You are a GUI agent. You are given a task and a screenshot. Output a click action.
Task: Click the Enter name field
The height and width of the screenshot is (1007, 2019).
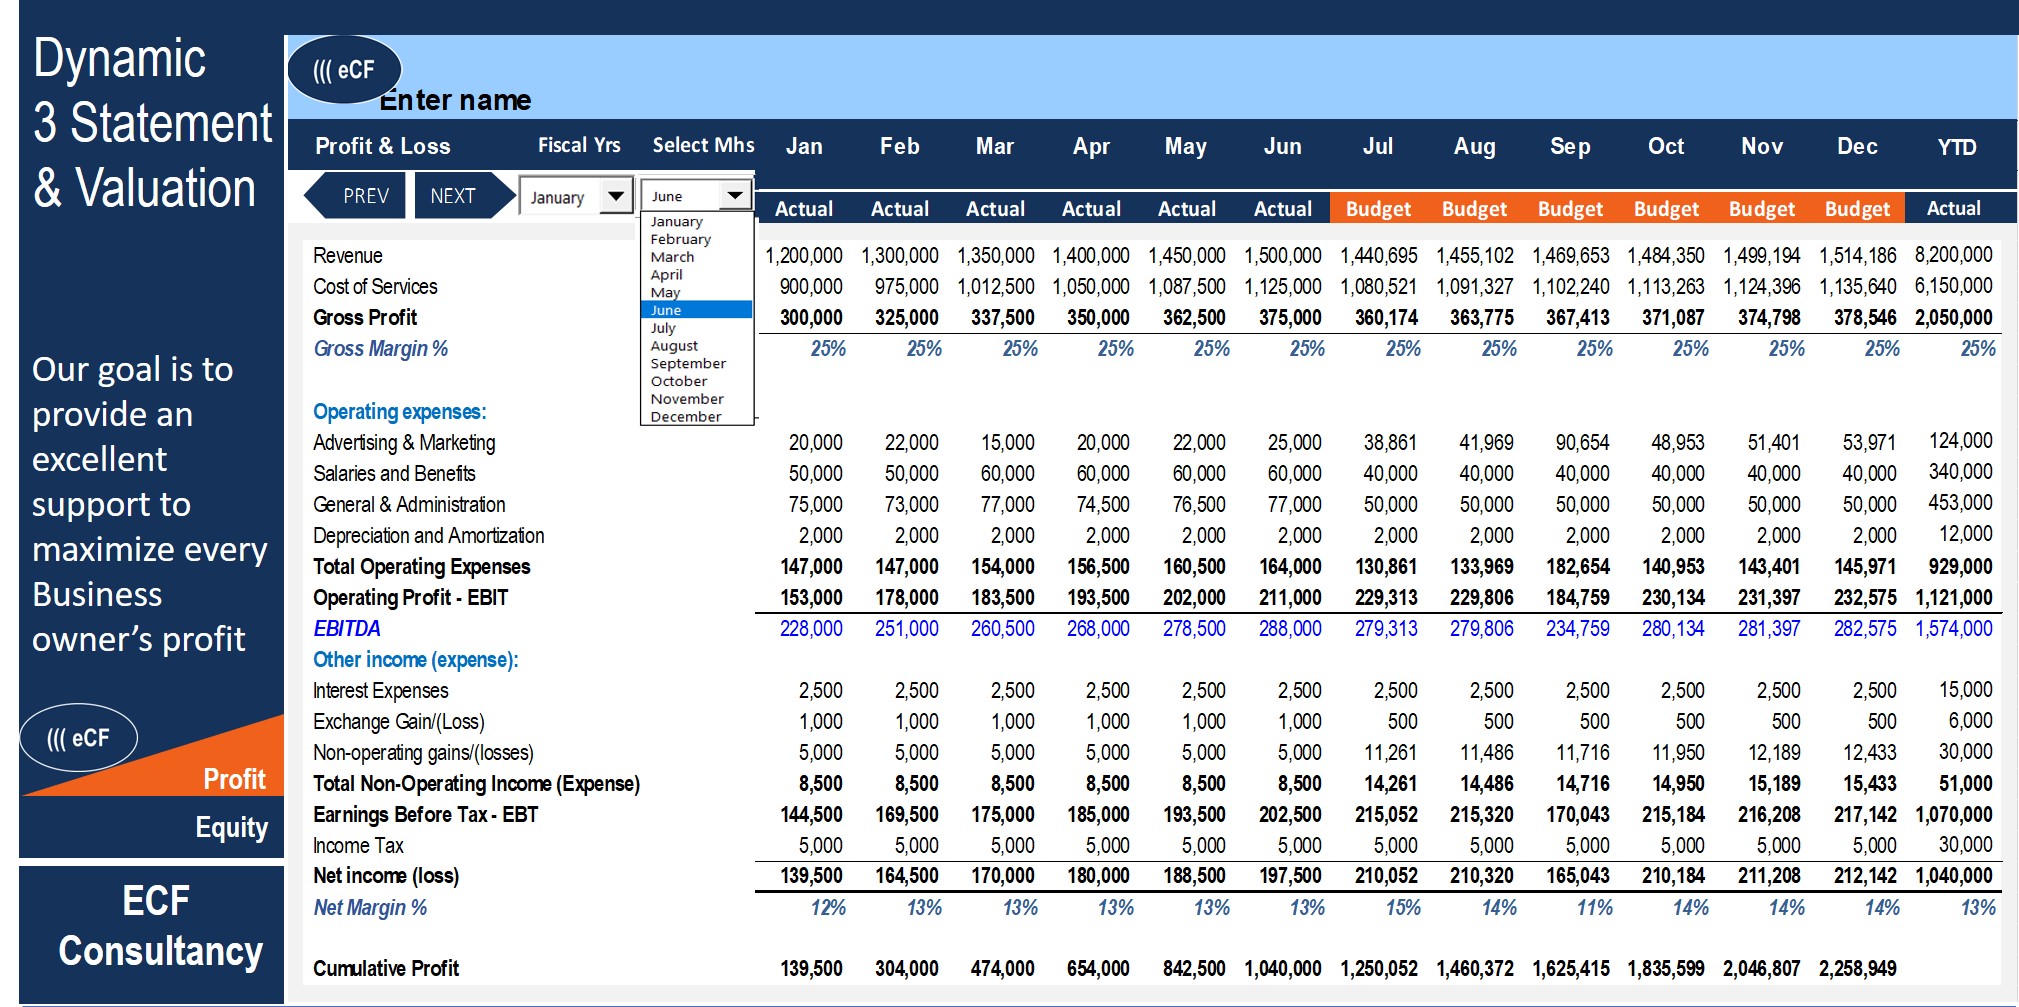tap(455, 100)
